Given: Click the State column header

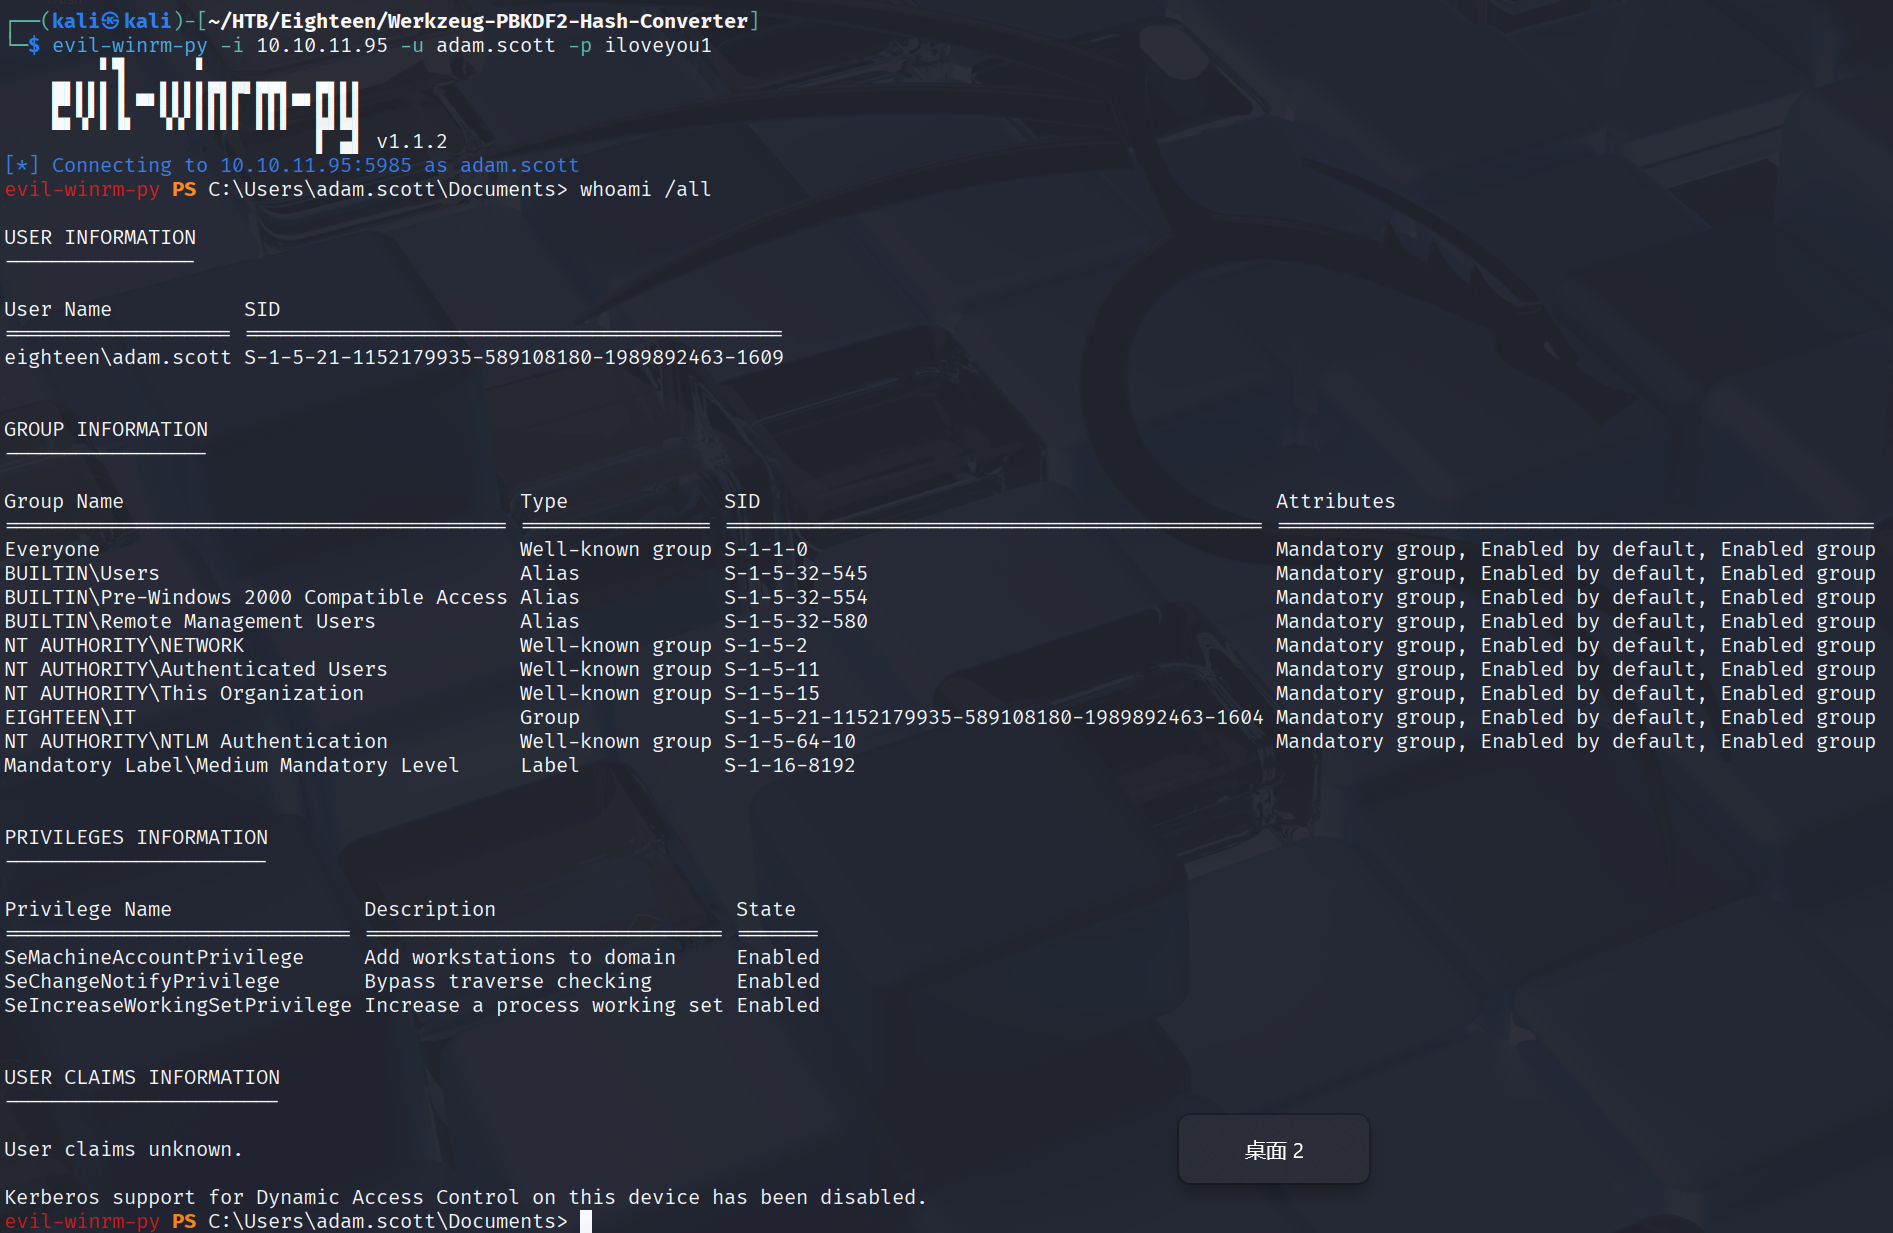Looking at the screenshot, I should tap(766, 909).
